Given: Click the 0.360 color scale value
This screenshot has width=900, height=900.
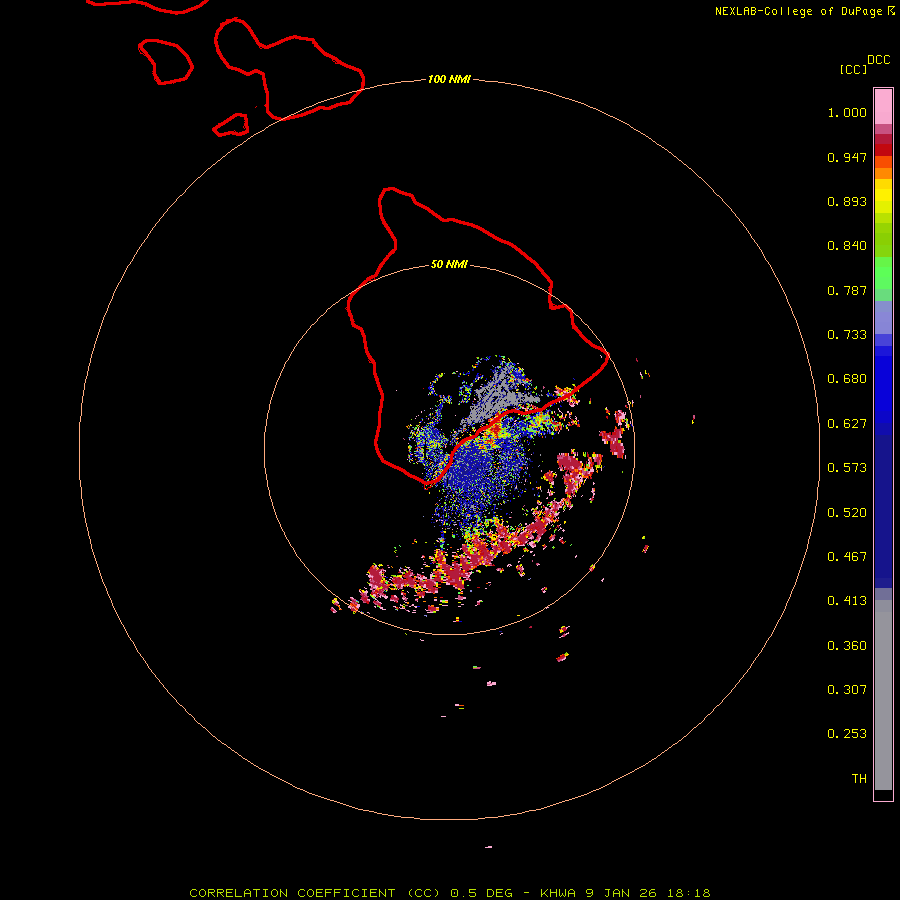Looking at the screenshot, I should pos(847,646).
